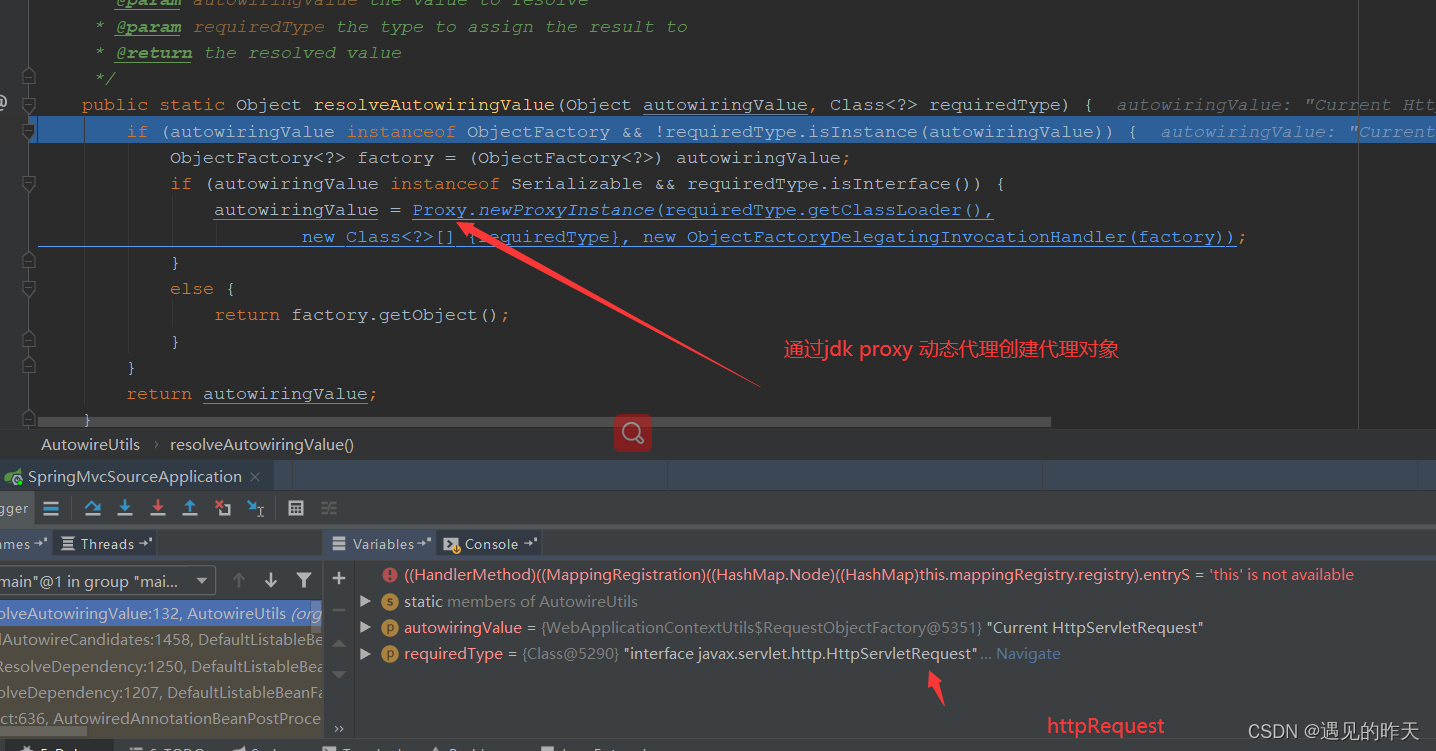Click the Show Execution Point icon
The width and height of the screenshot is (1436, 751).
click(51, 508)
